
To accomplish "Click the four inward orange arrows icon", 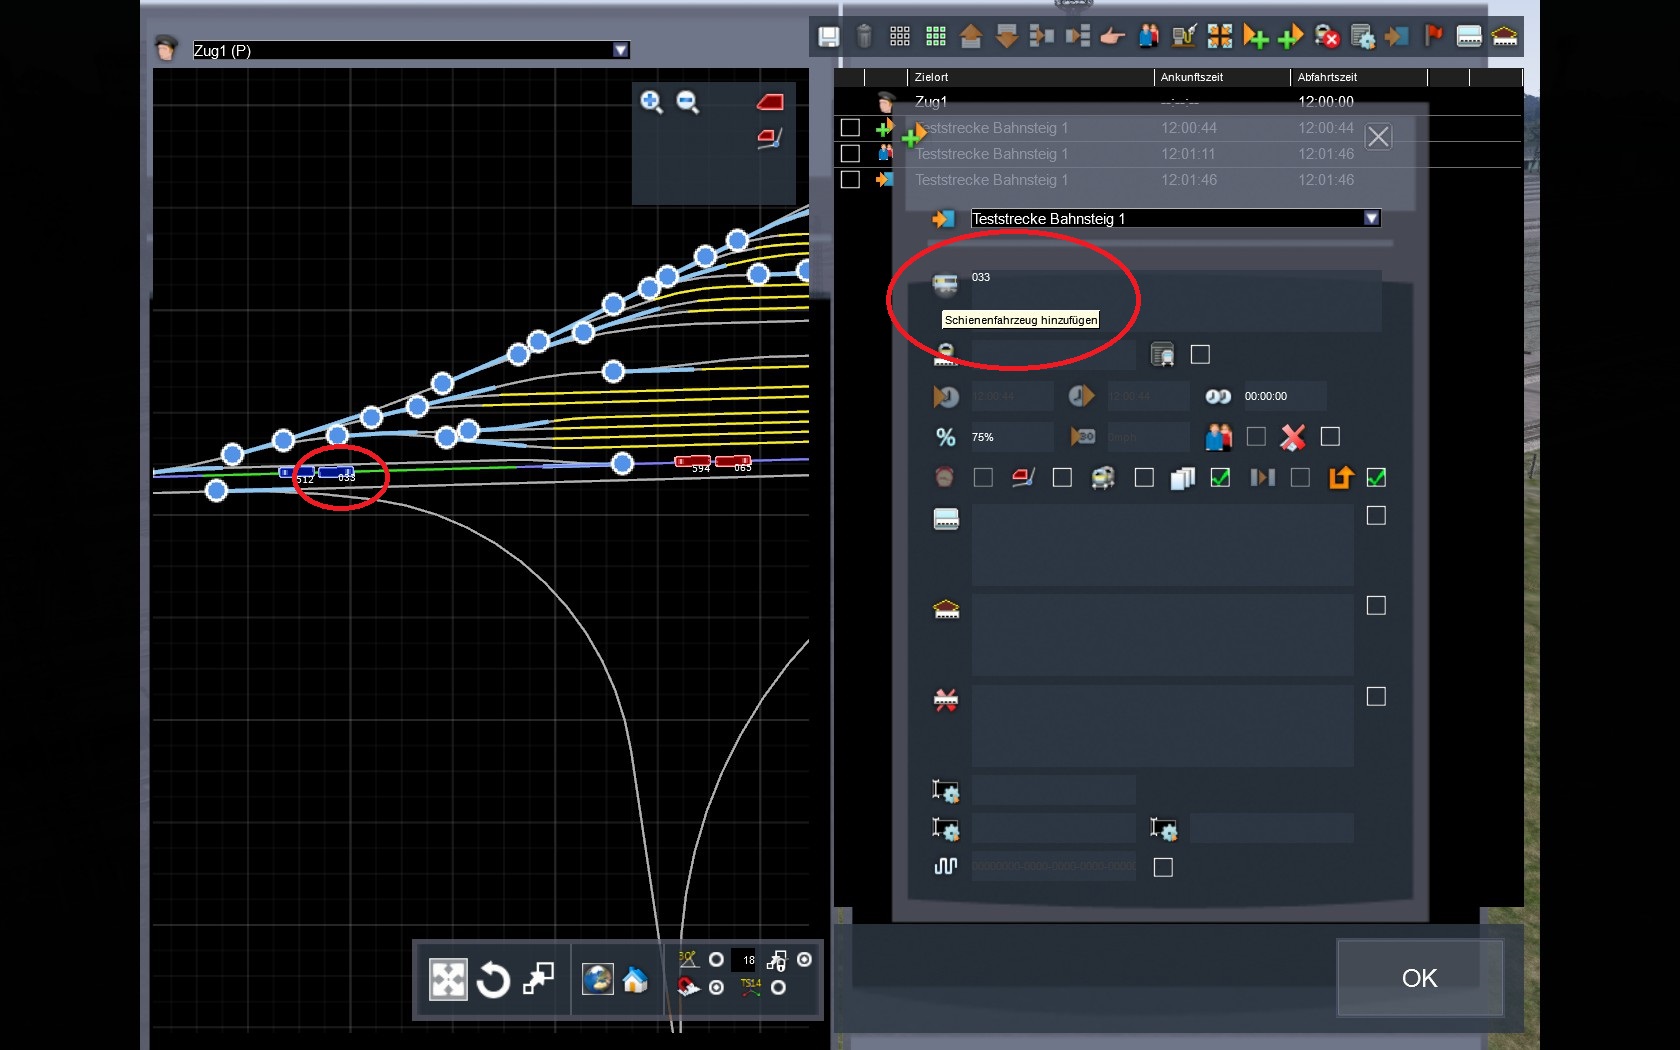I will pos(1220,37).
